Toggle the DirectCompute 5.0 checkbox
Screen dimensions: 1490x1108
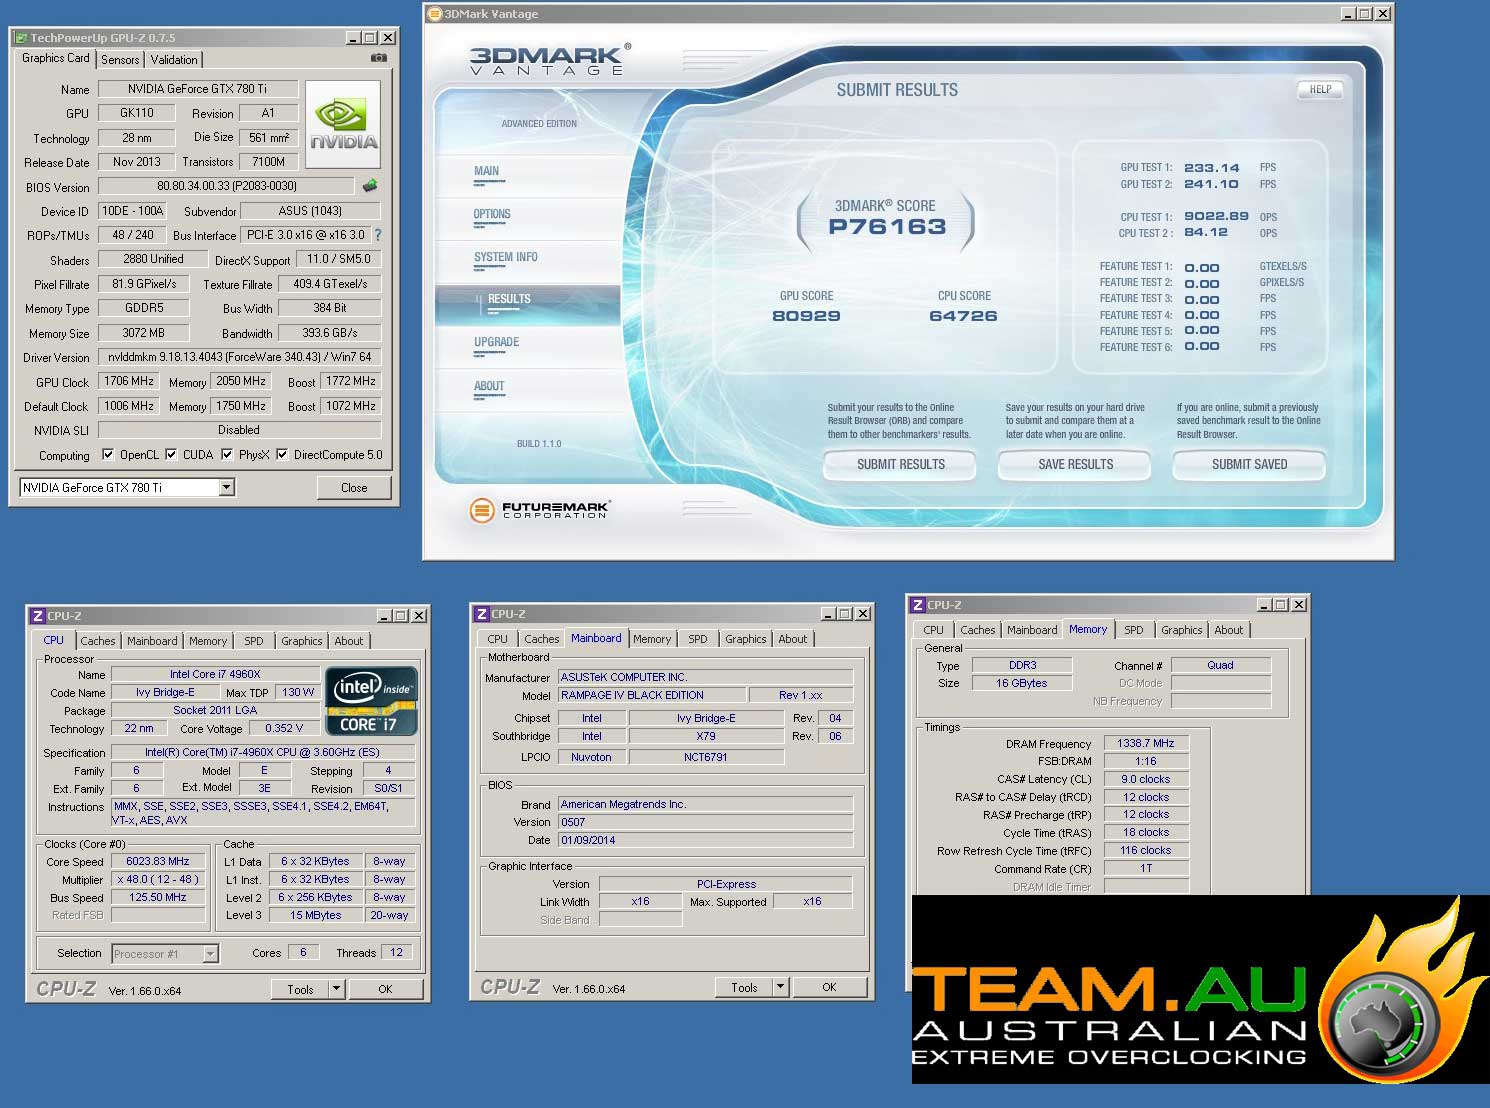tap(282, 454)
